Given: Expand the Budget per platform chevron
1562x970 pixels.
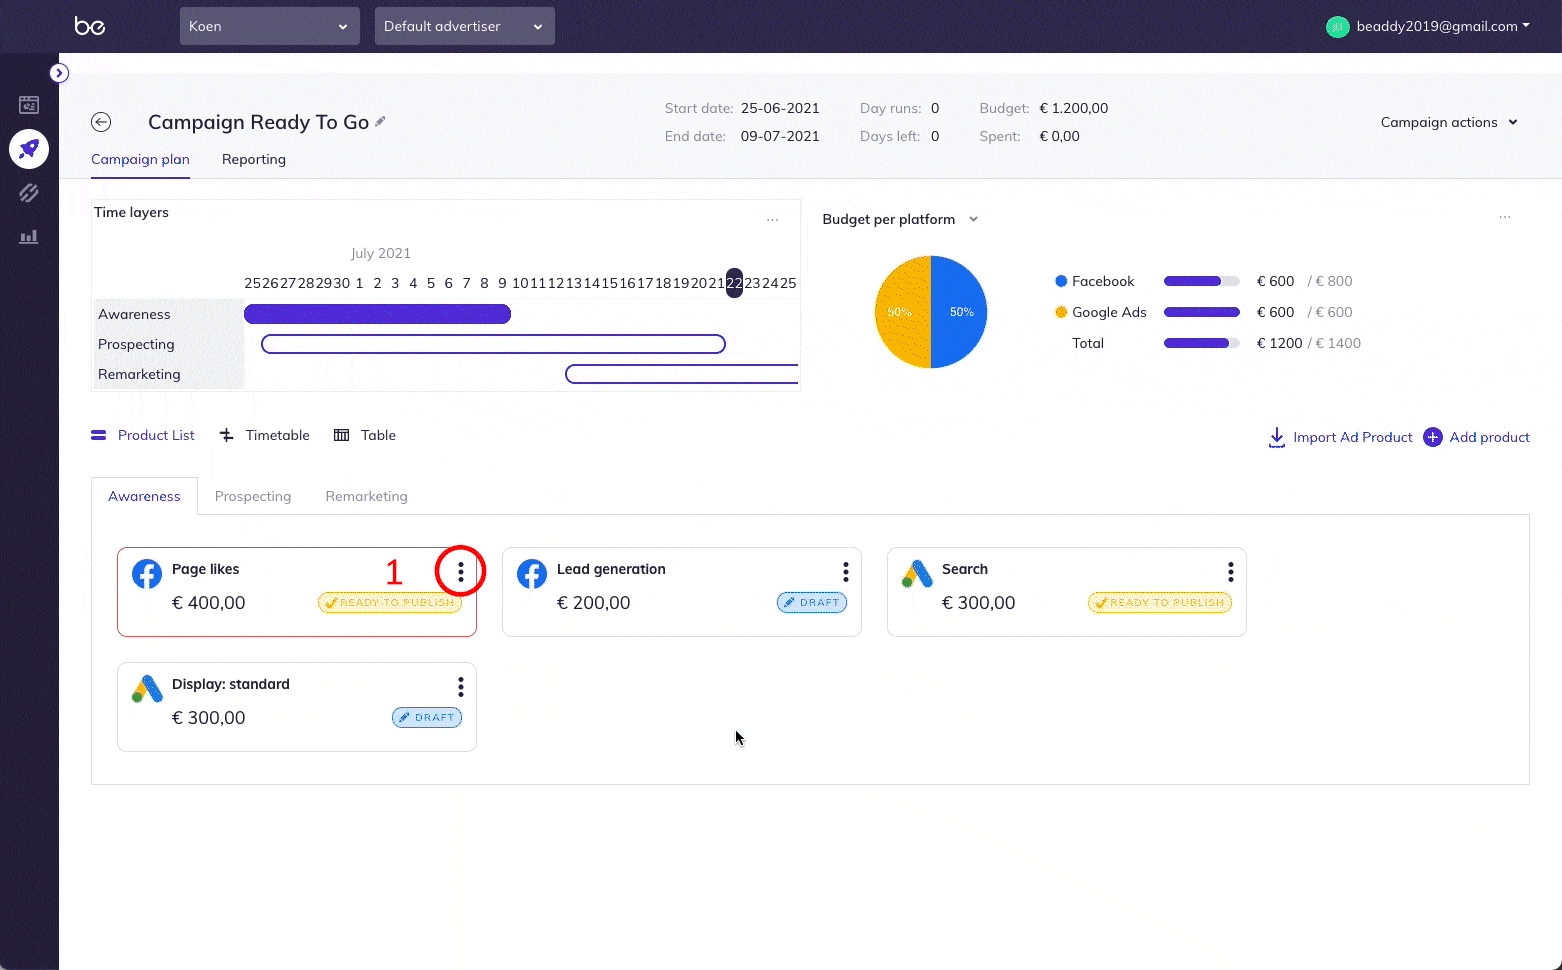Looking at the screenshot, I should point(973,219).
